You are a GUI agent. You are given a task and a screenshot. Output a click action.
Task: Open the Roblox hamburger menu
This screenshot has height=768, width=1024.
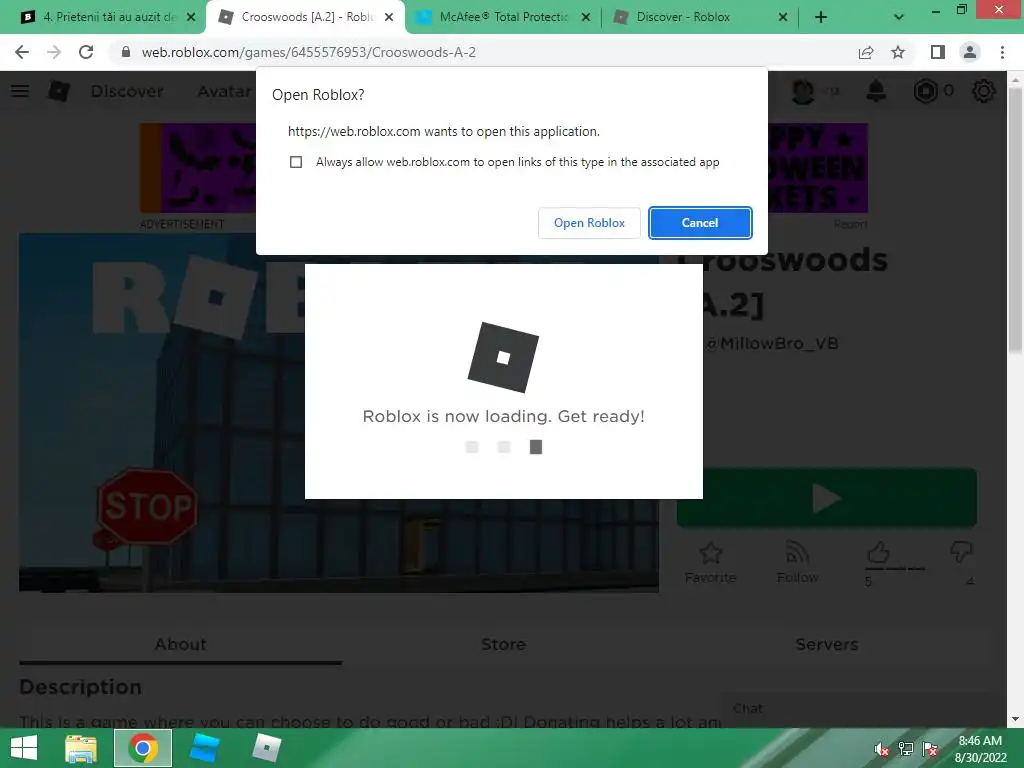pyautogui.click(x=20, y=91)
